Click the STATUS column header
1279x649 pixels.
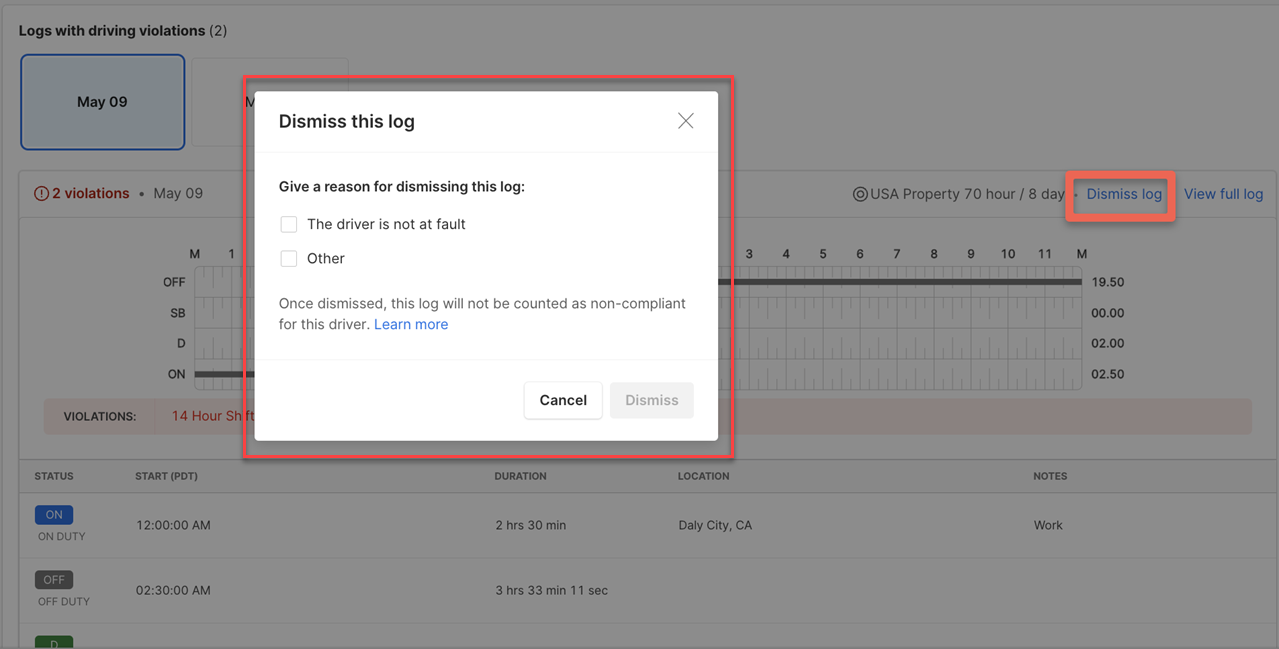(54, 476)
